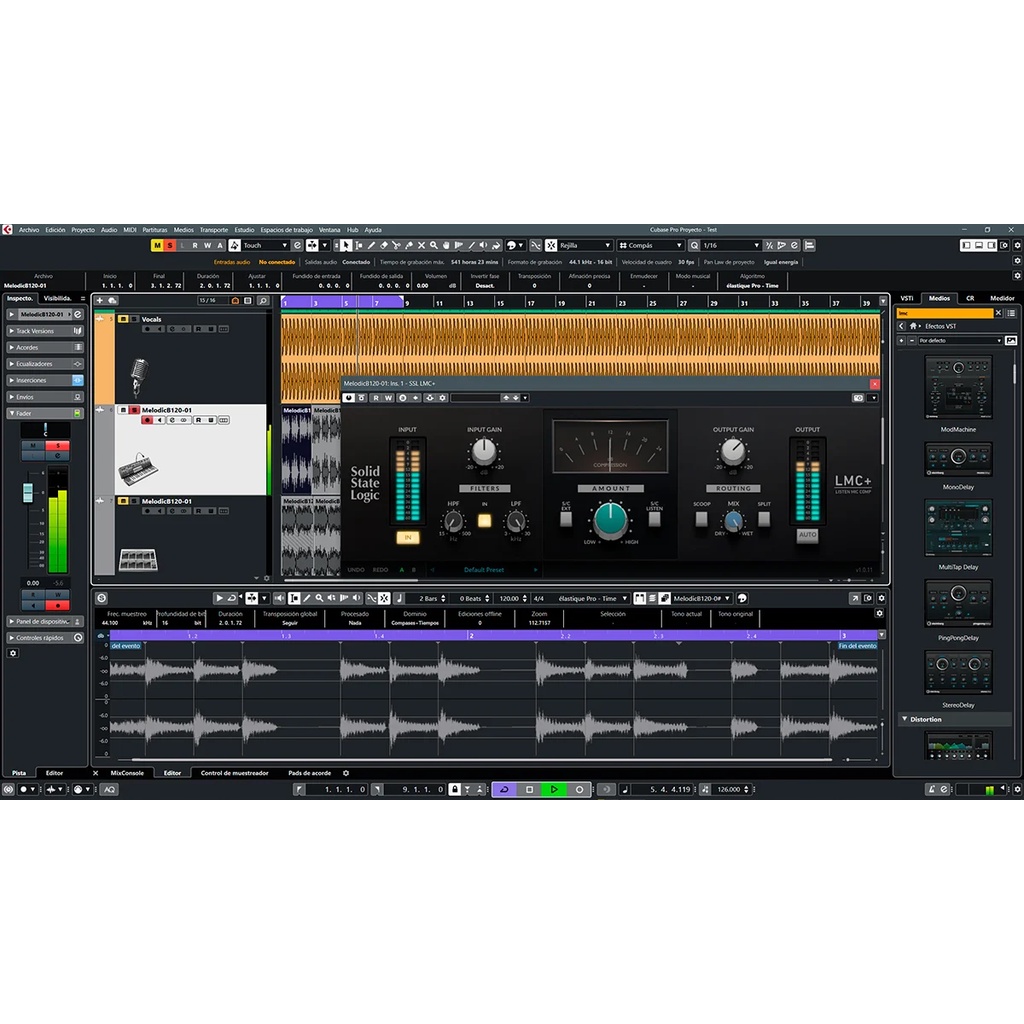Click the Stop transport button
Image resolution: width=1024 pixels, height=1024 pixels.
(530, 790)
